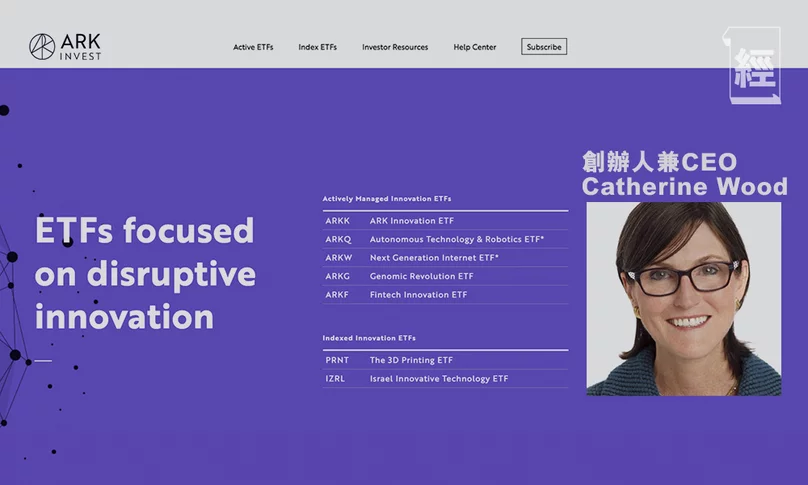Click the Catherine Wood portrait photo
808x485 pixels.
(x=684, y=299)
